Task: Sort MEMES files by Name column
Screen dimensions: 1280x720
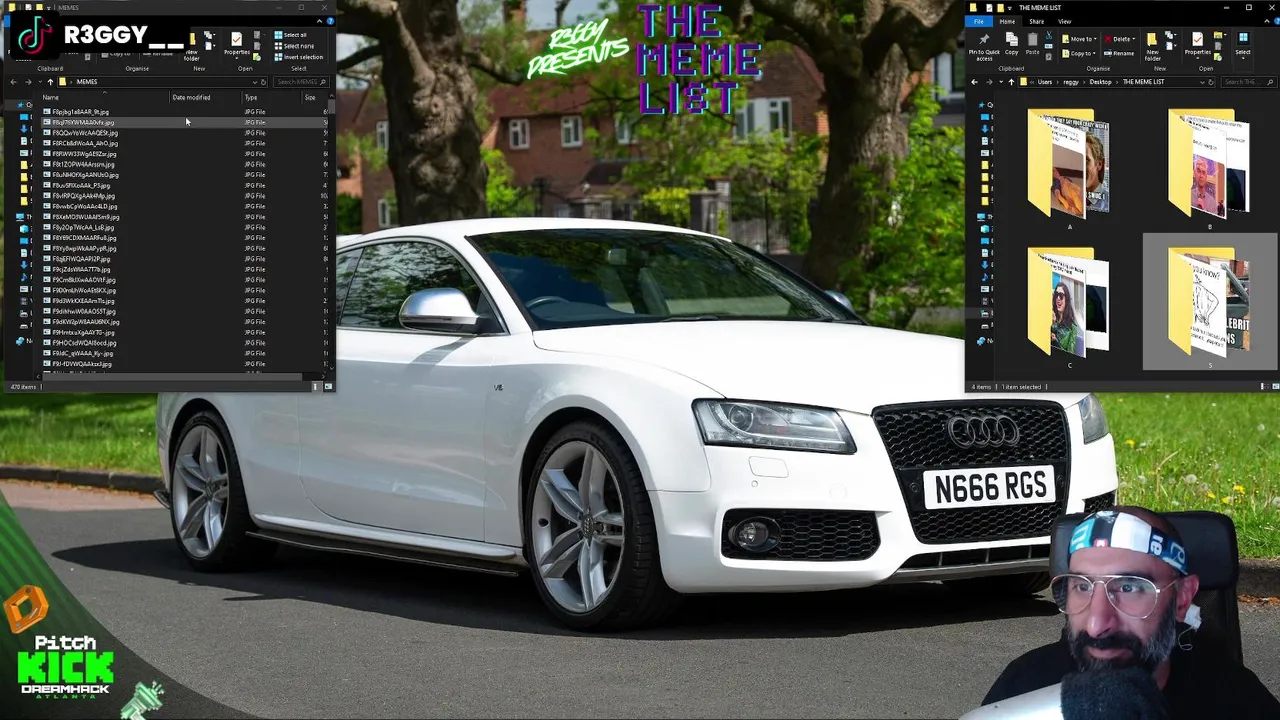Action: pos(50,97)
